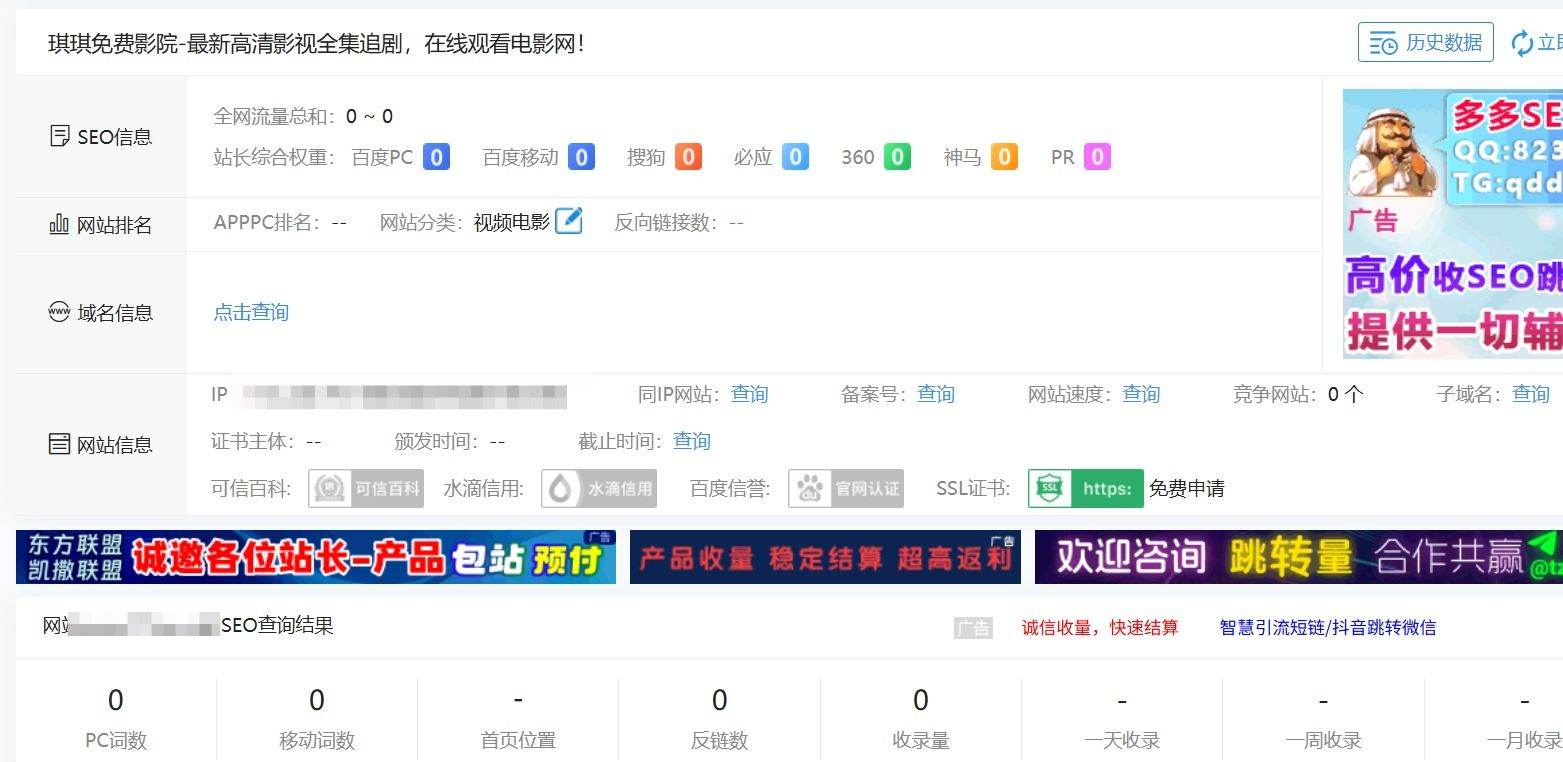Viewport: 1563px width, 762px height.
Task: Click the 百度PC weight badge
Action: [436, 157]
